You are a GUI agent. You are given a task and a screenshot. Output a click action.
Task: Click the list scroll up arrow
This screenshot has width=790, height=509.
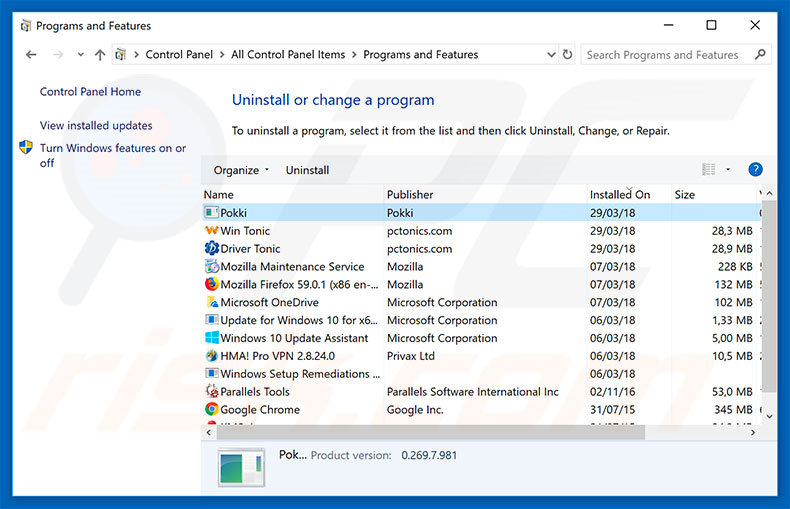point(769,194)
